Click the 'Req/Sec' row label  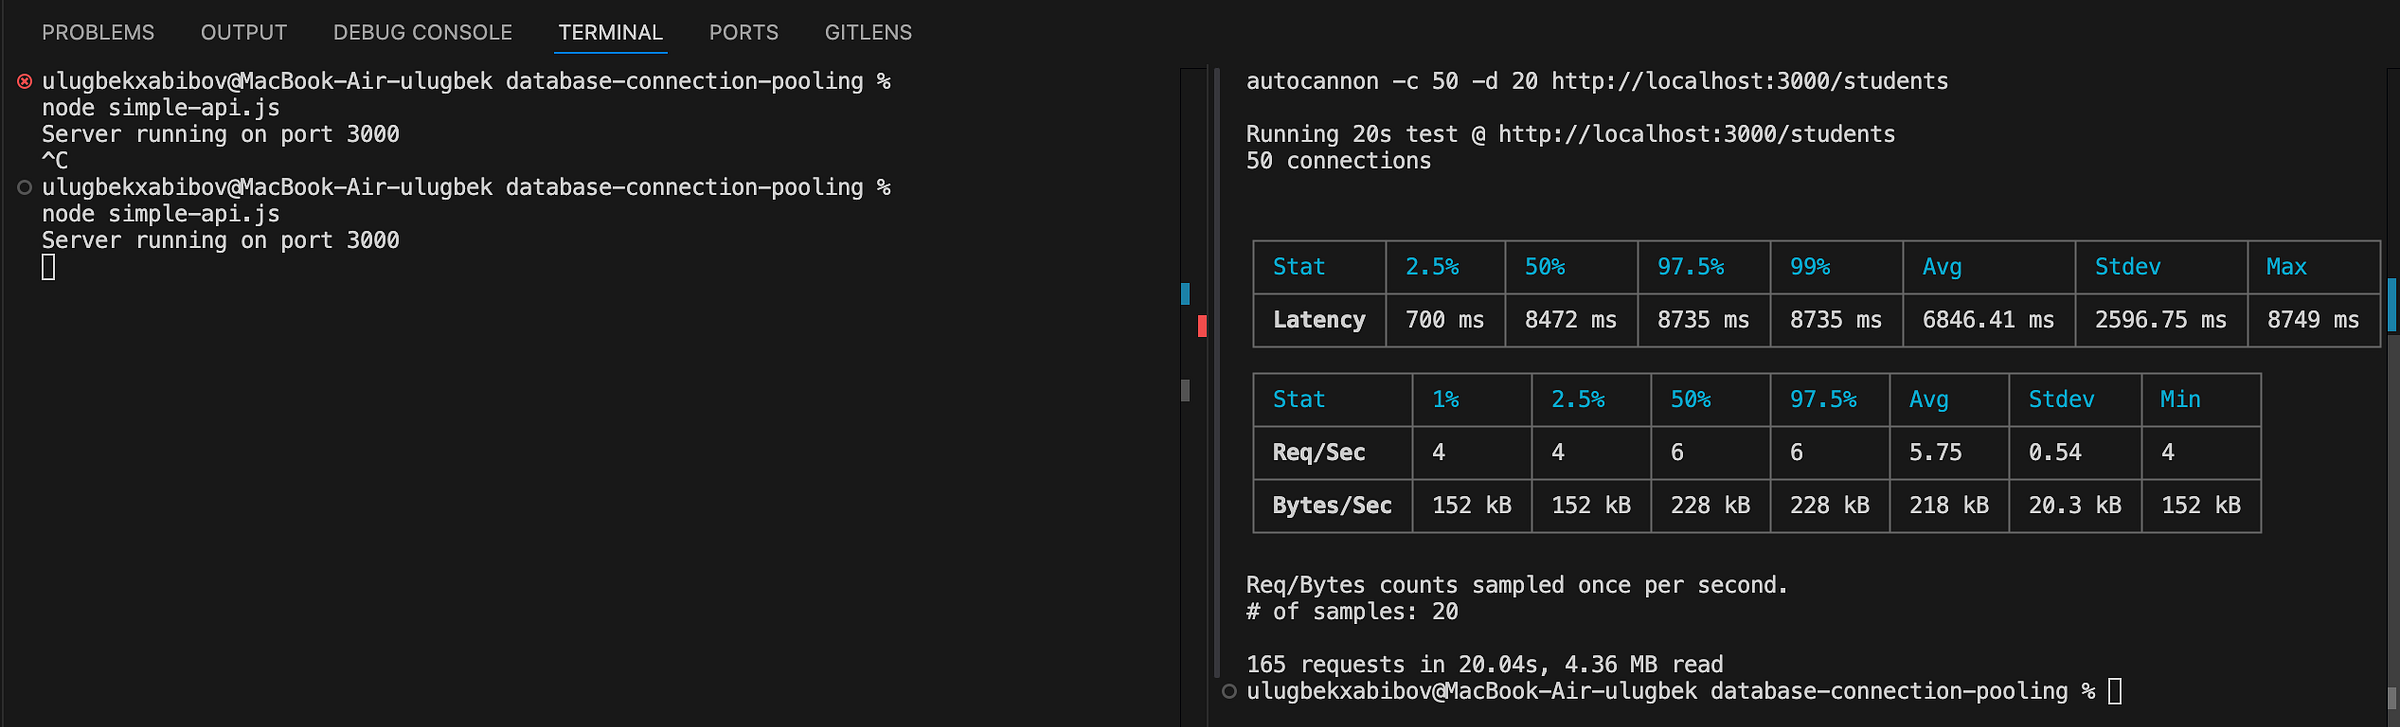tap(1319, 452)
